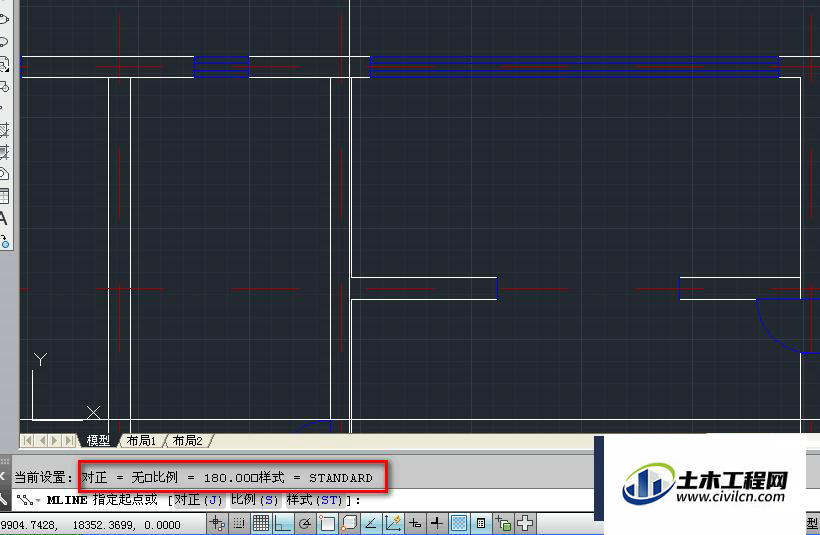Jump to last layout tab arrow
The image size is (820, 535).
pos(69,440)
